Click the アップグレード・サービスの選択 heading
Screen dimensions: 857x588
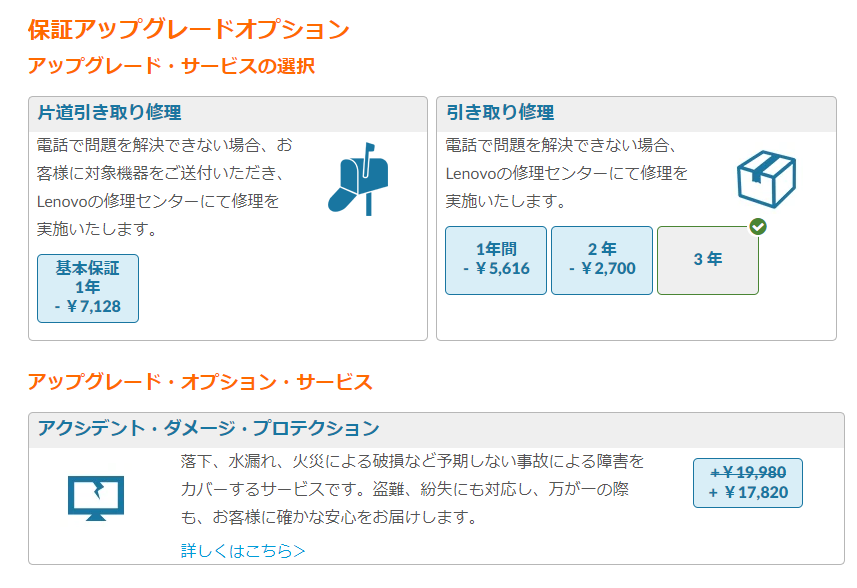pyautogui.click(x=171, y=66)
